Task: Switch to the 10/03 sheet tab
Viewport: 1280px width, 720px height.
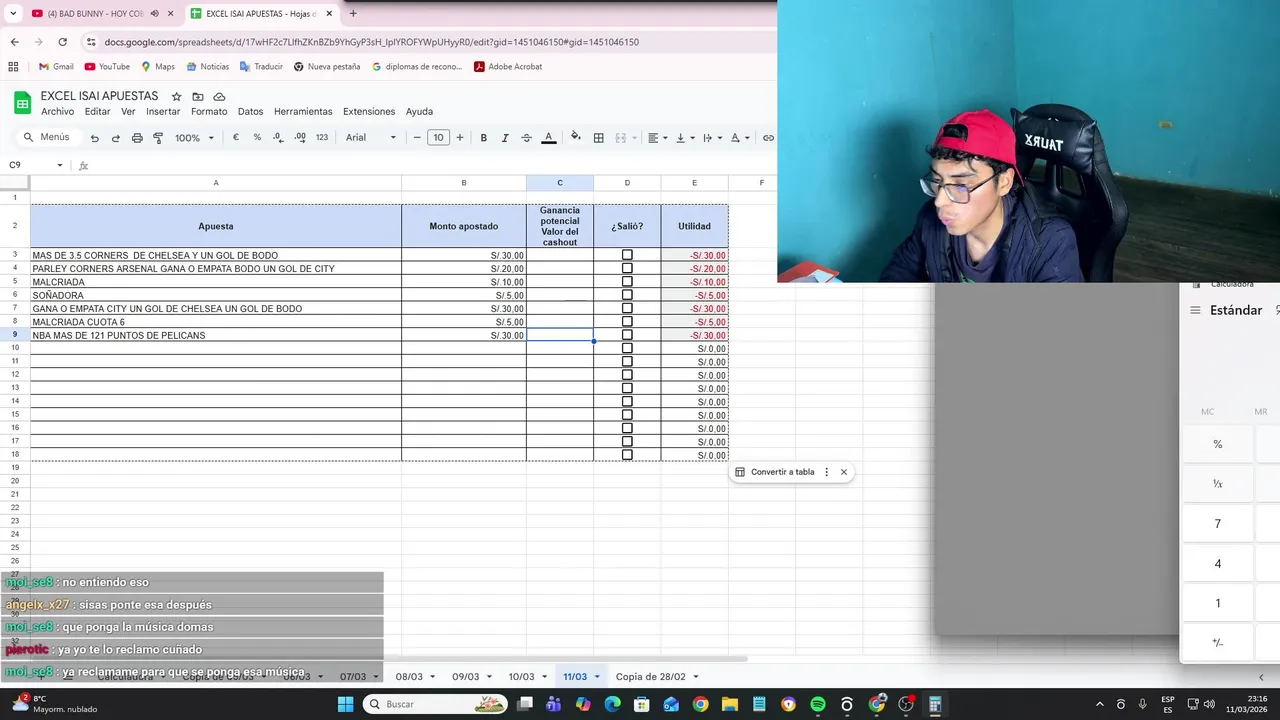Action: (521, 677)
